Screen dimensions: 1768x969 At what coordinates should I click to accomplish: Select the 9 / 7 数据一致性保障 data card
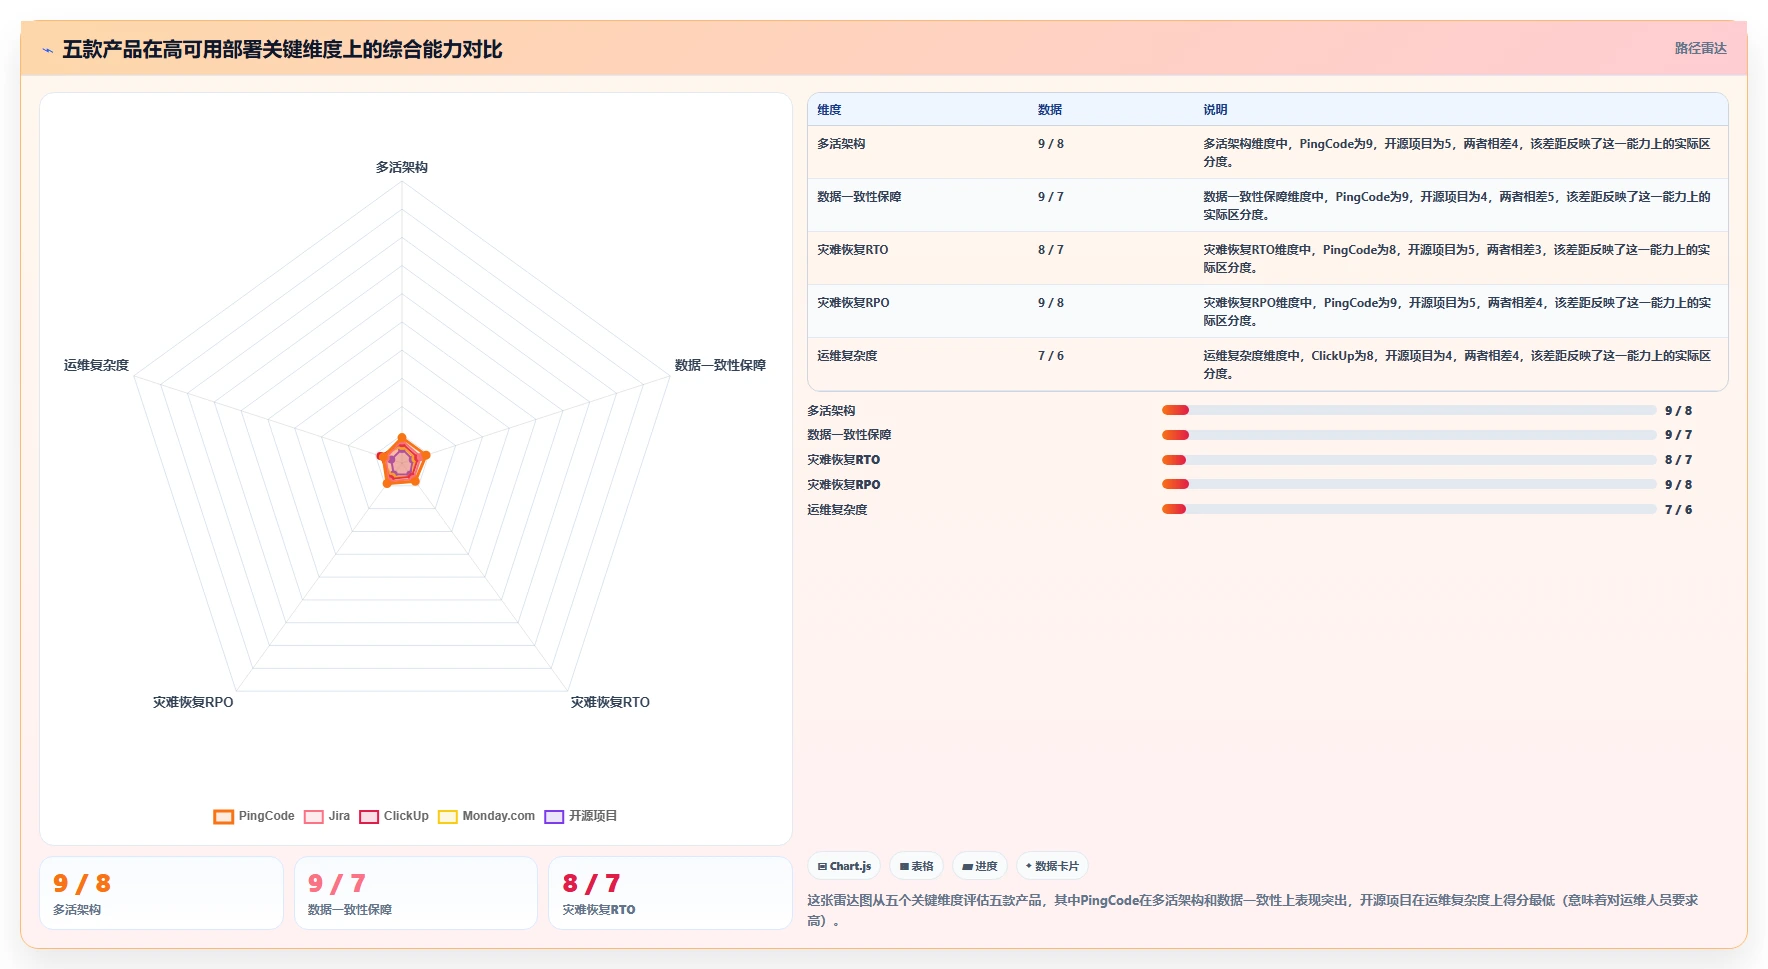pyautogui.click(x=416, y=893)
